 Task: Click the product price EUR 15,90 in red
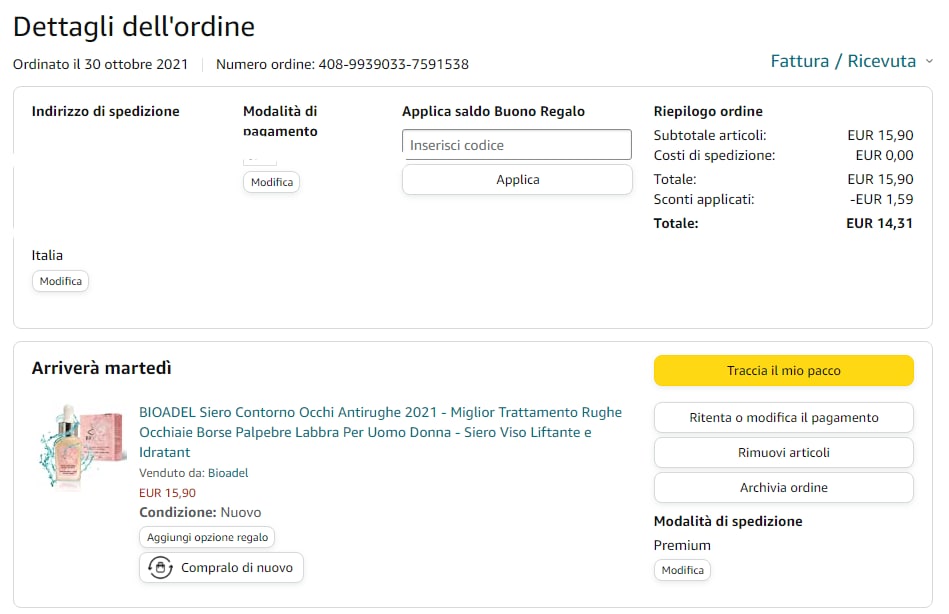point(167,493)
